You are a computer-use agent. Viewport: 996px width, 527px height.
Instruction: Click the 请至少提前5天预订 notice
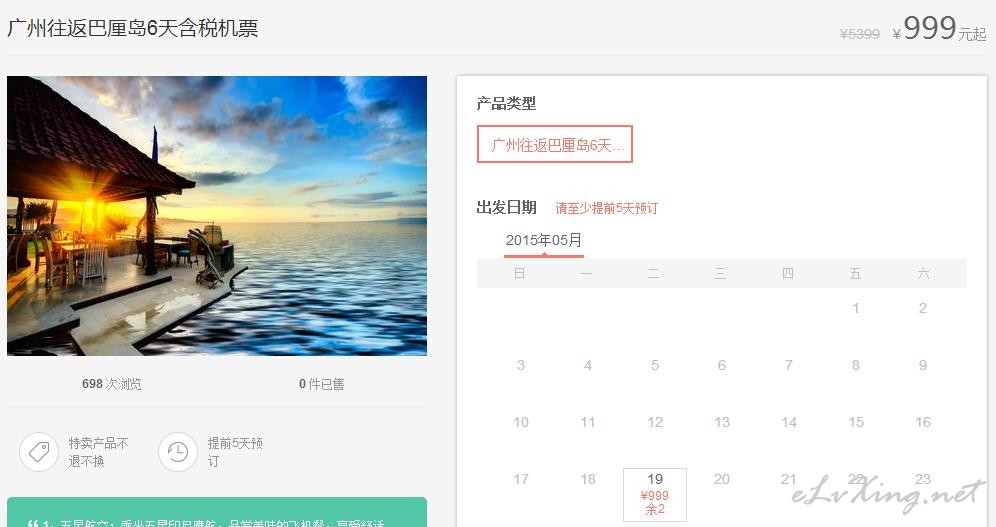607,208
